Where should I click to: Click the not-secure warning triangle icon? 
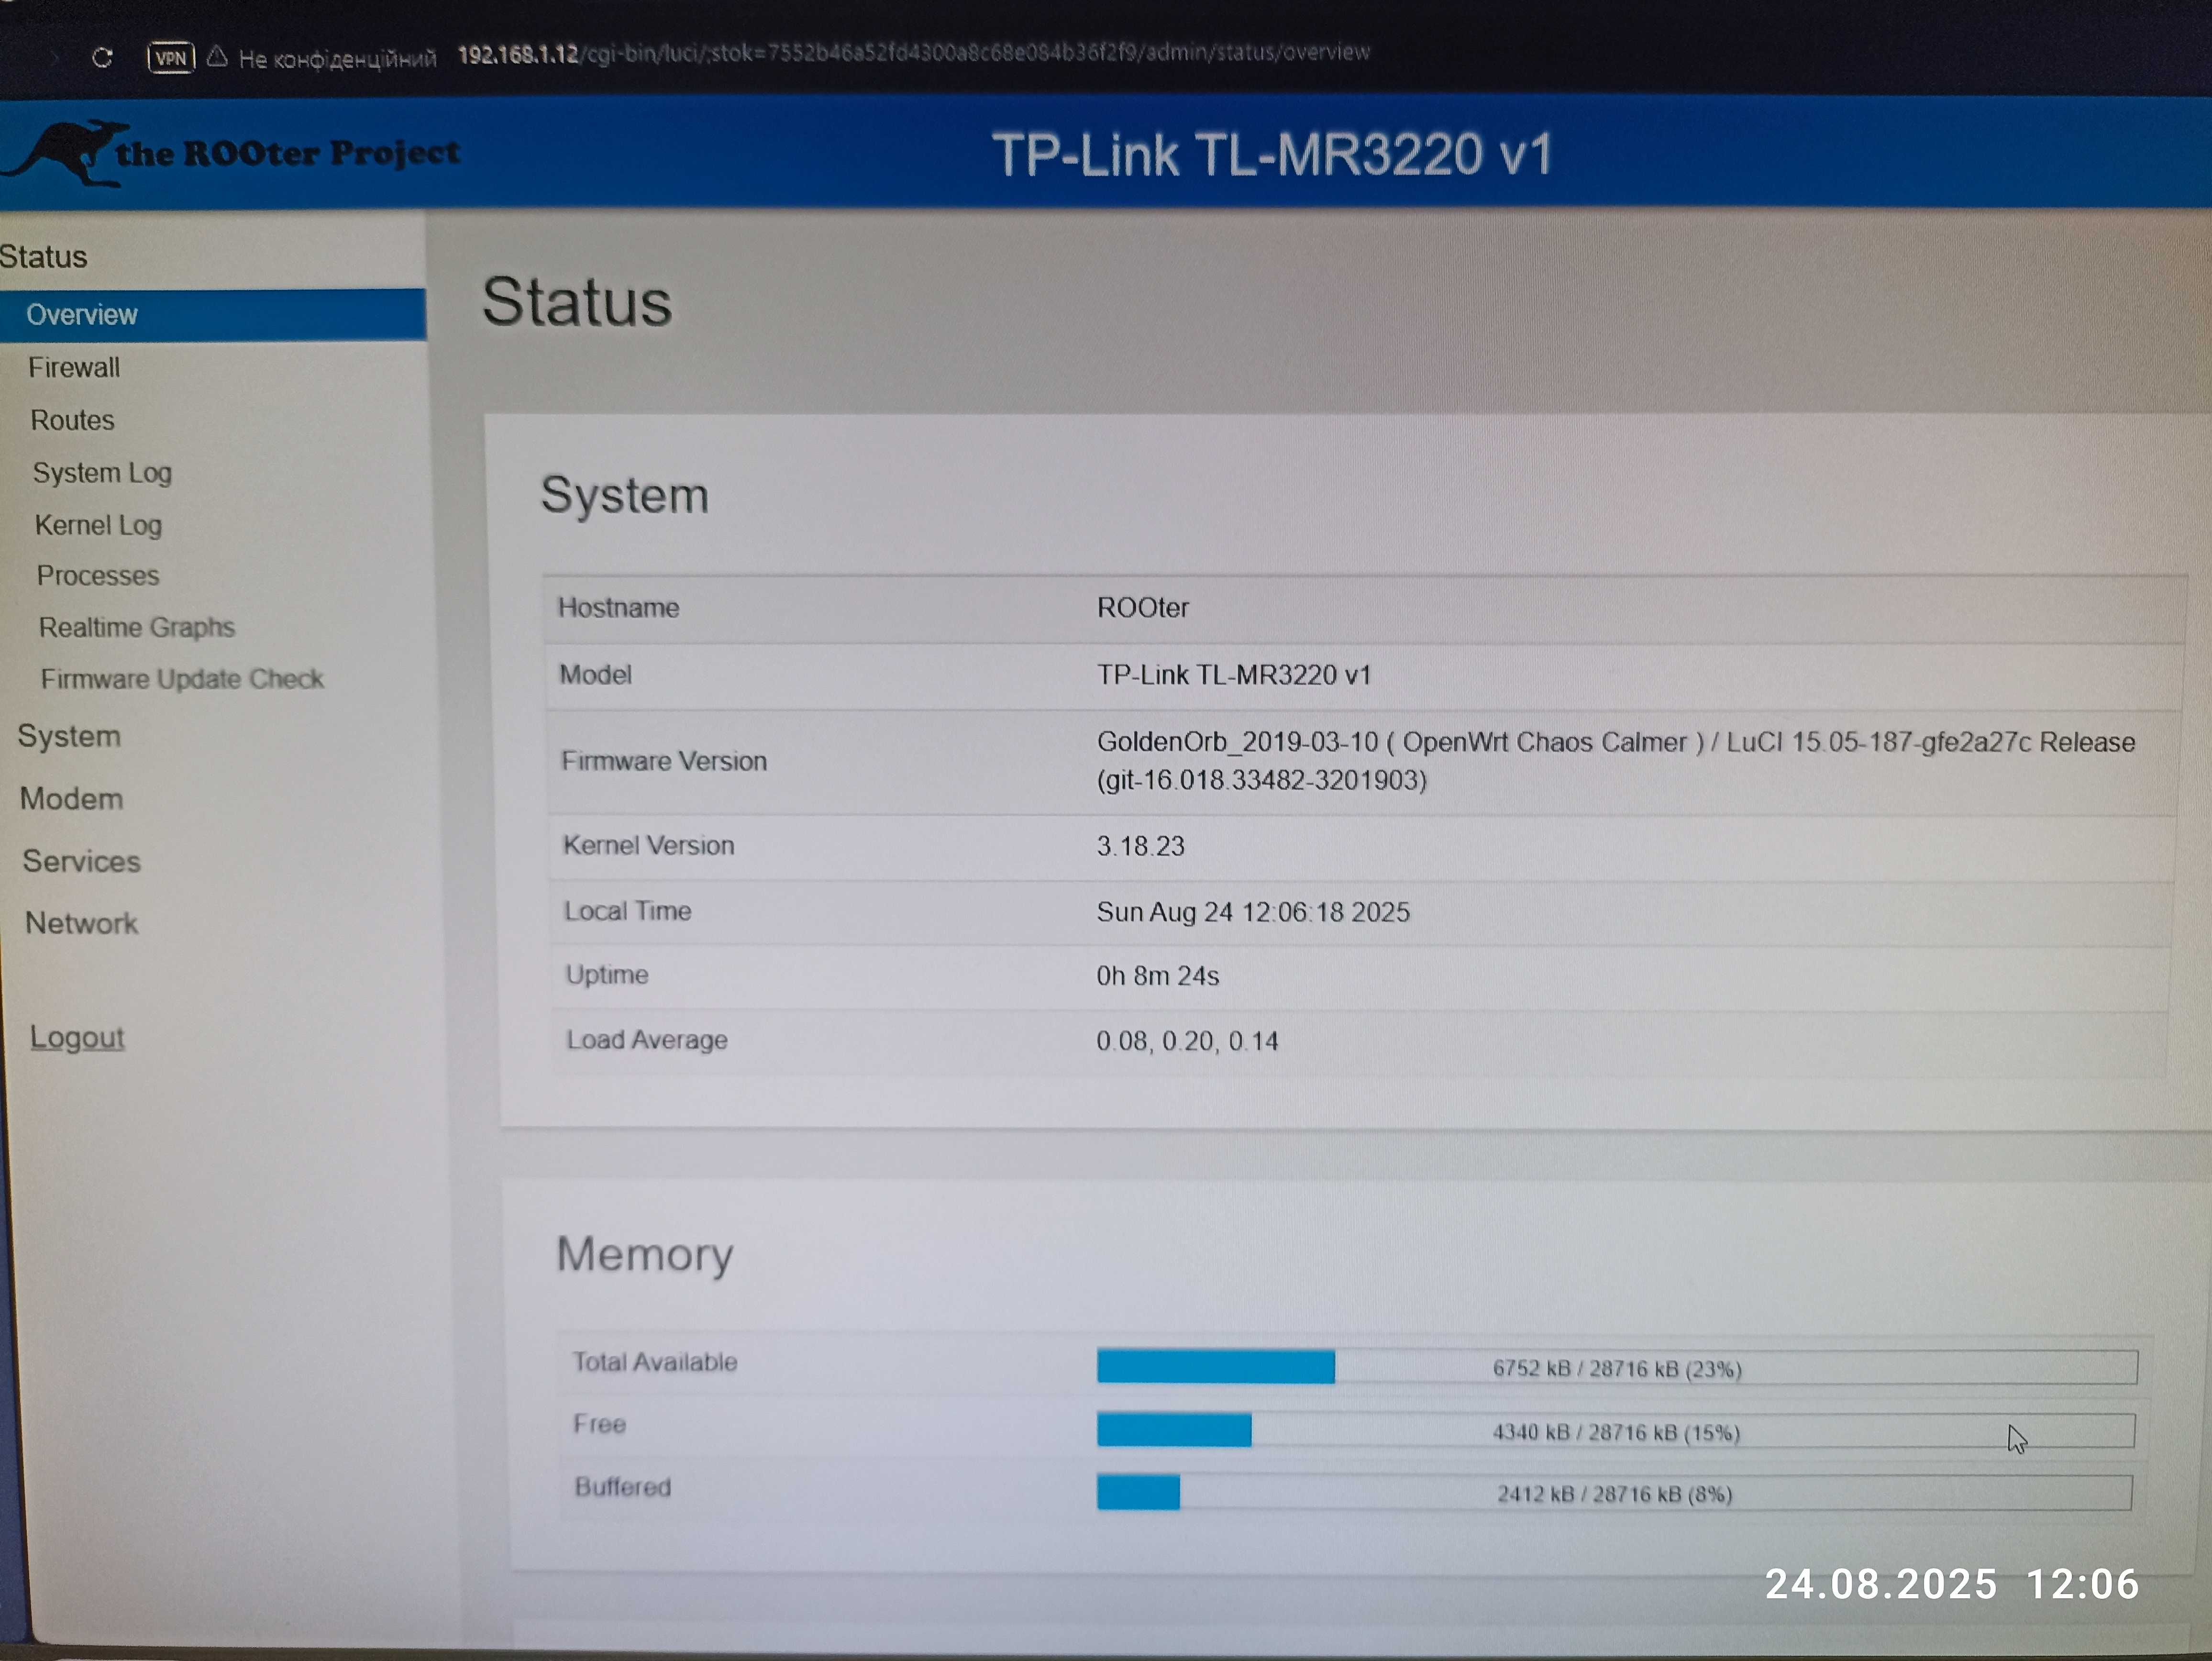click(217, 57)
